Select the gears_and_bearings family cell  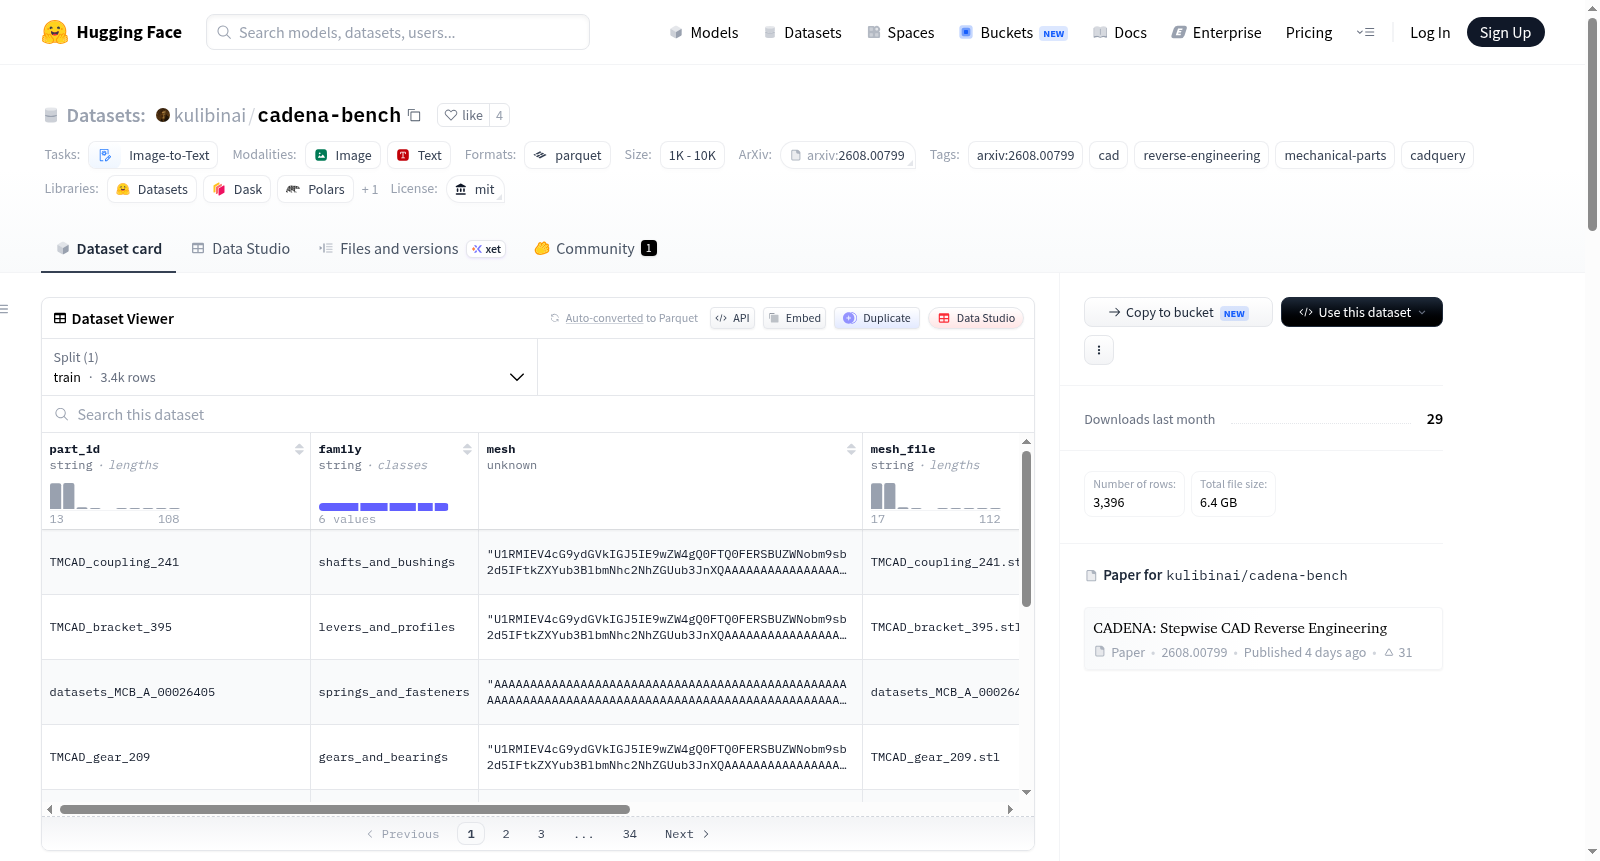394,757
